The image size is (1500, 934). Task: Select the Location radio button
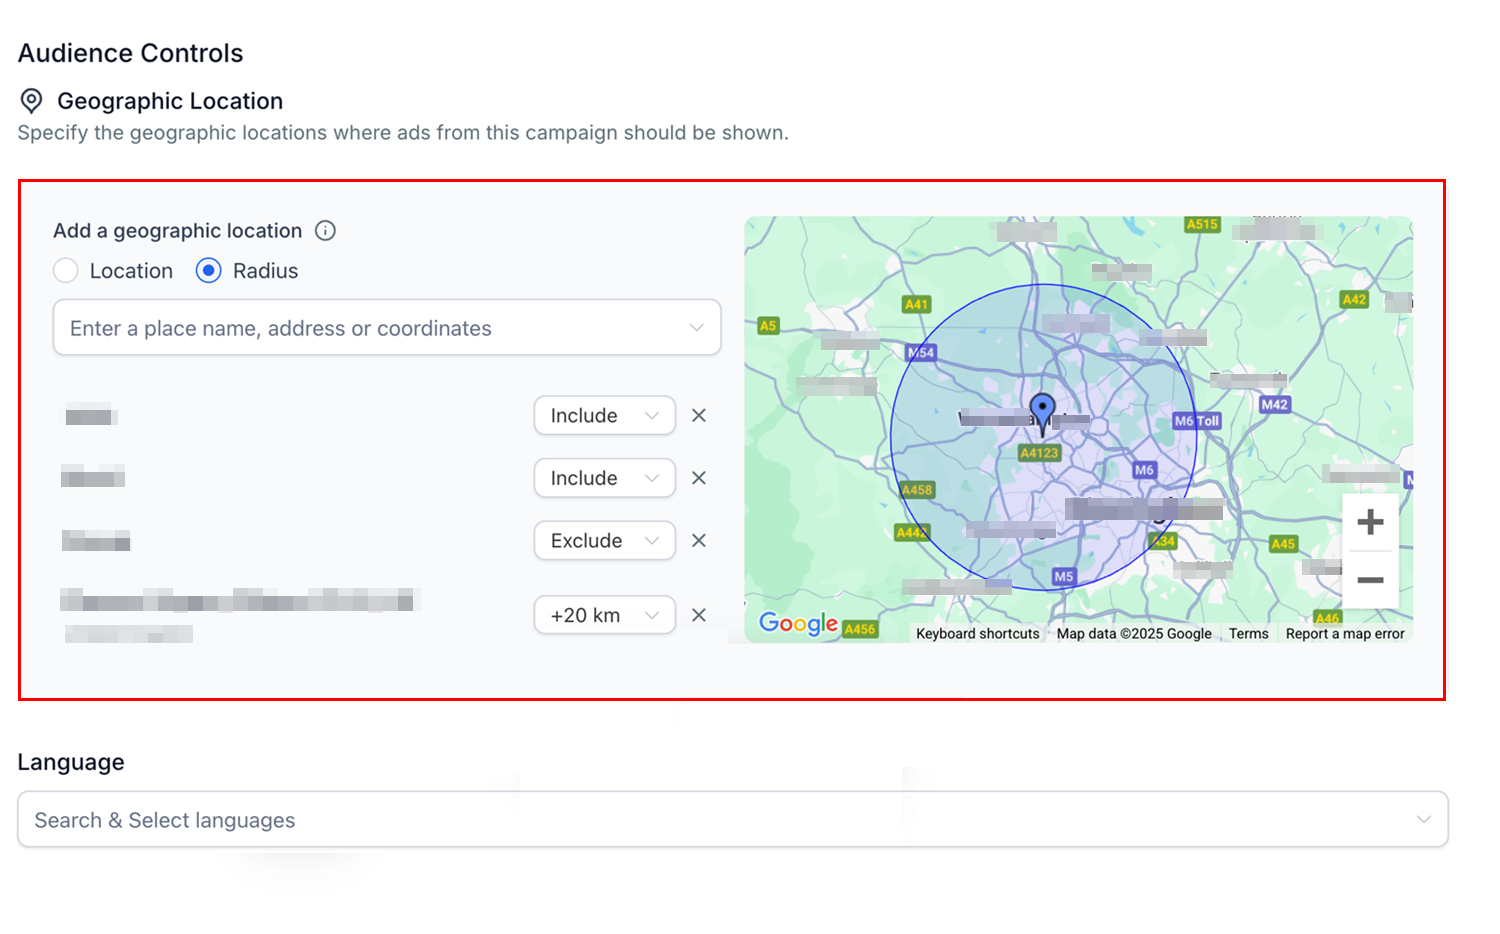pos(66,271)
